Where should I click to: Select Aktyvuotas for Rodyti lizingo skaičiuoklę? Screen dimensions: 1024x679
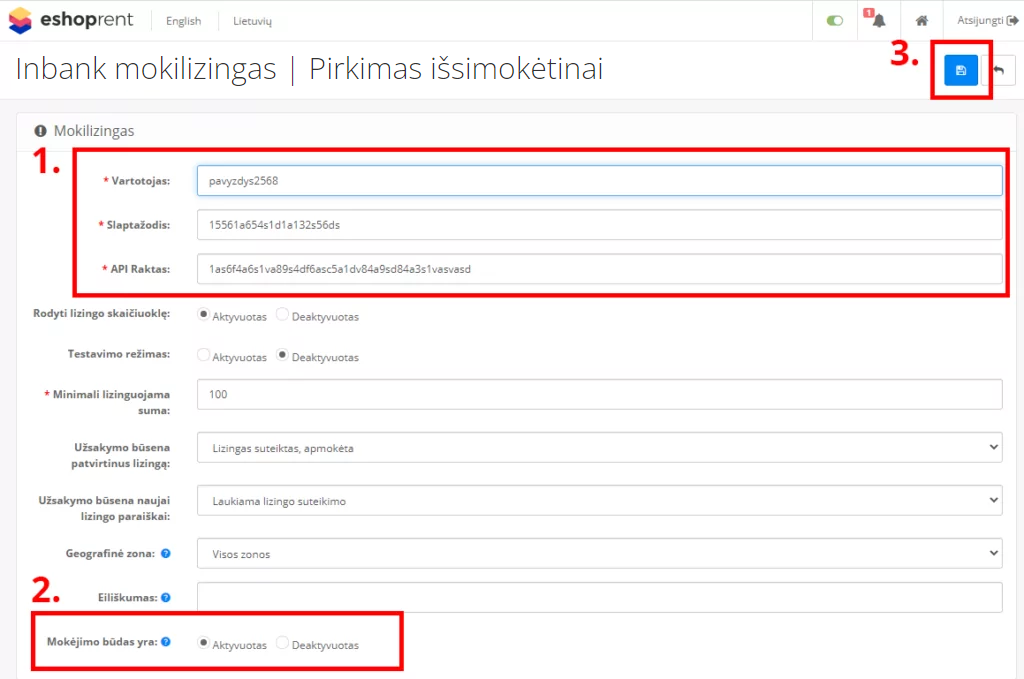point(204,315)
